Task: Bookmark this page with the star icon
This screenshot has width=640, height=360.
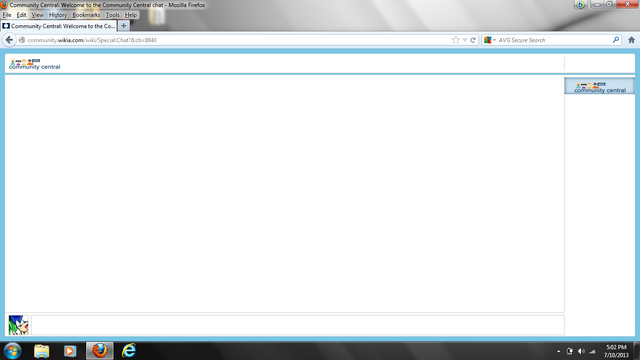Action: coord(456,40)
